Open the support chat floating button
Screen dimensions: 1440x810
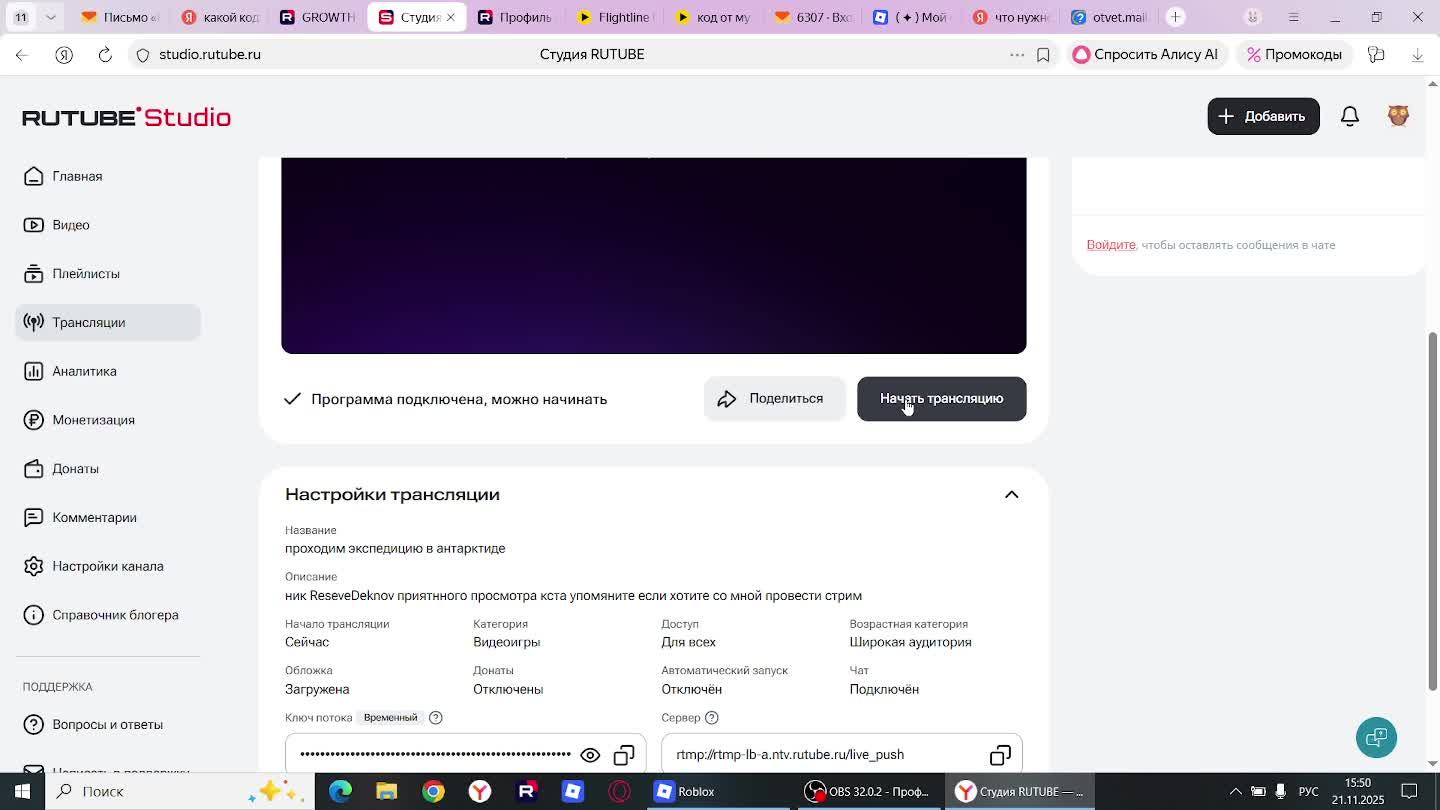pos(1376,738)
